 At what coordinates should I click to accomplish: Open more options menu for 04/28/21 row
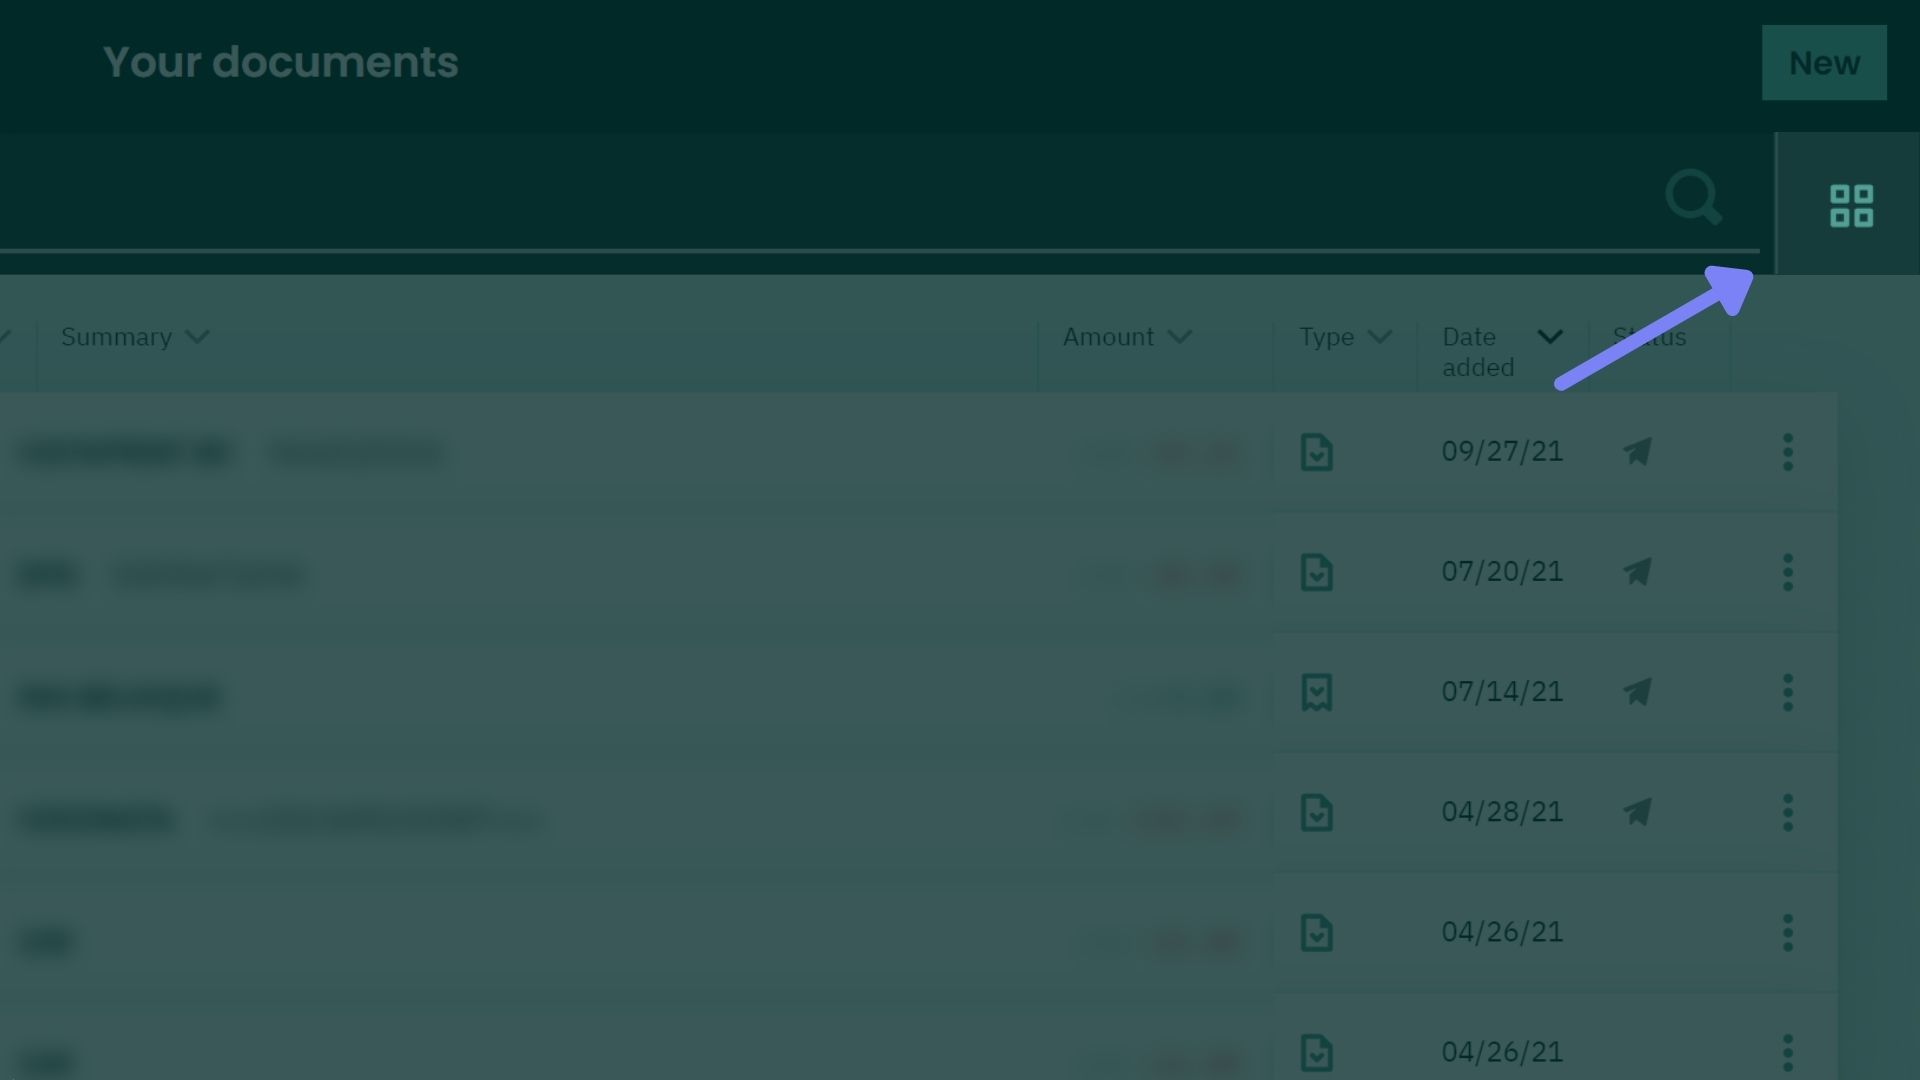[x=1788, y=812]
